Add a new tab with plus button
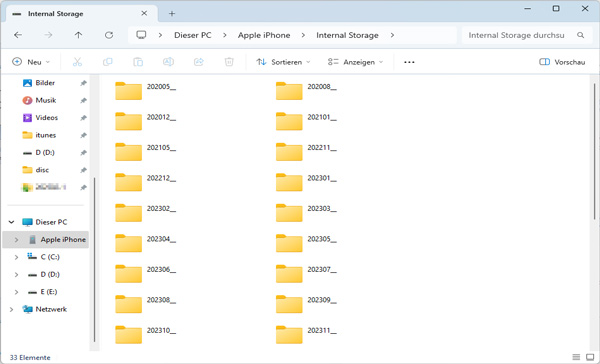 pyautogui.click(x=172, y=14)
